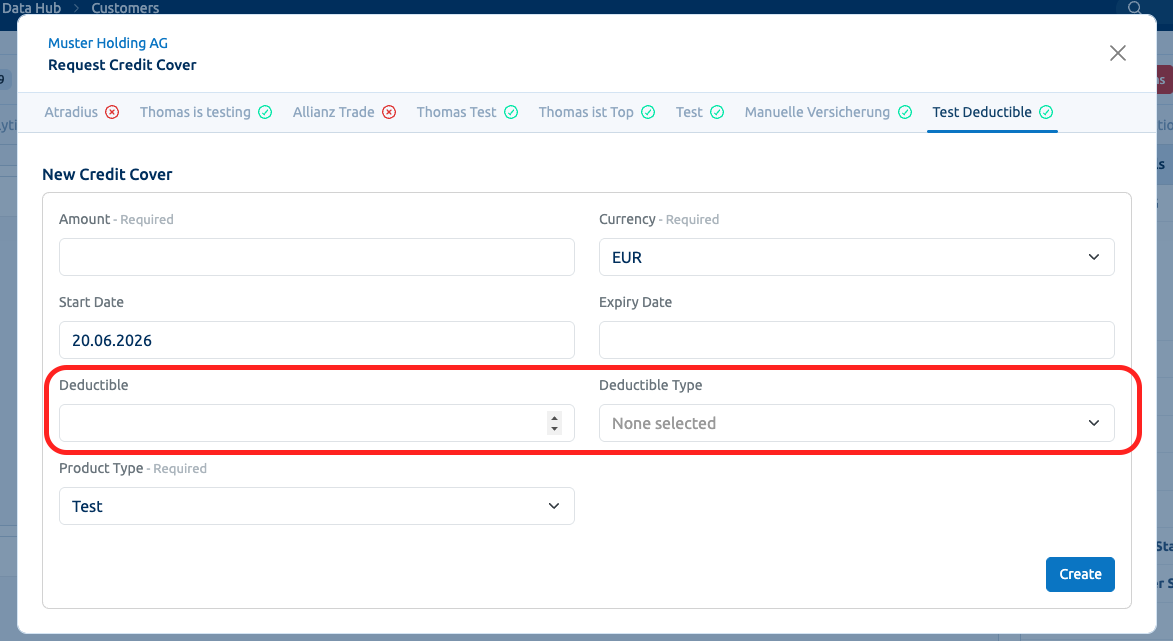
Task: Select the Thomas Test tab
Action: click(x=467, y=112)
